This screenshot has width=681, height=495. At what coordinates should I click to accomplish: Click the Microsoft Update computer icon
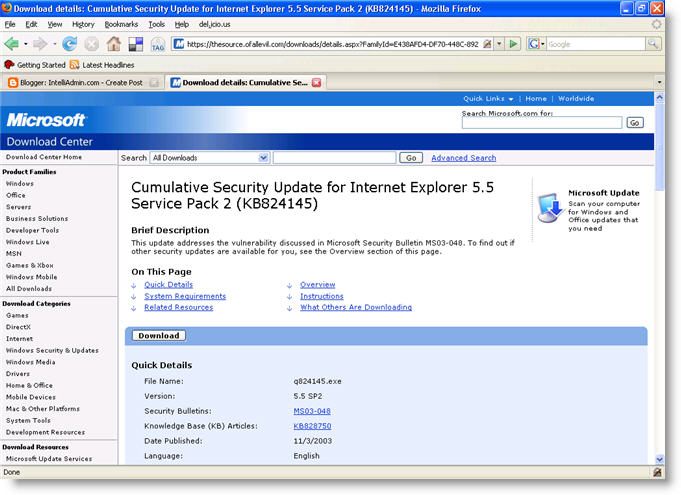(x=550, y=208)
